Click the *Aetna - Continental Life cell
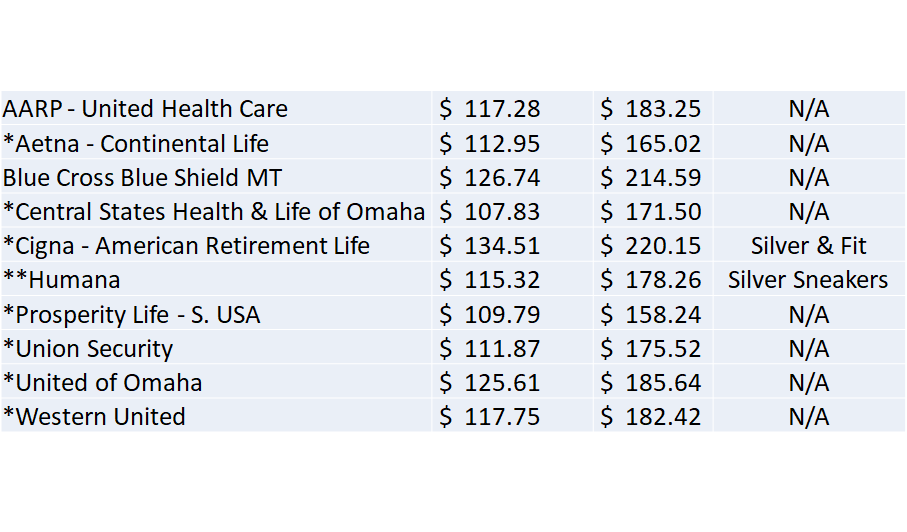This screenshot has height=532, width=907. pyautogui.click(x=216, y=143)
